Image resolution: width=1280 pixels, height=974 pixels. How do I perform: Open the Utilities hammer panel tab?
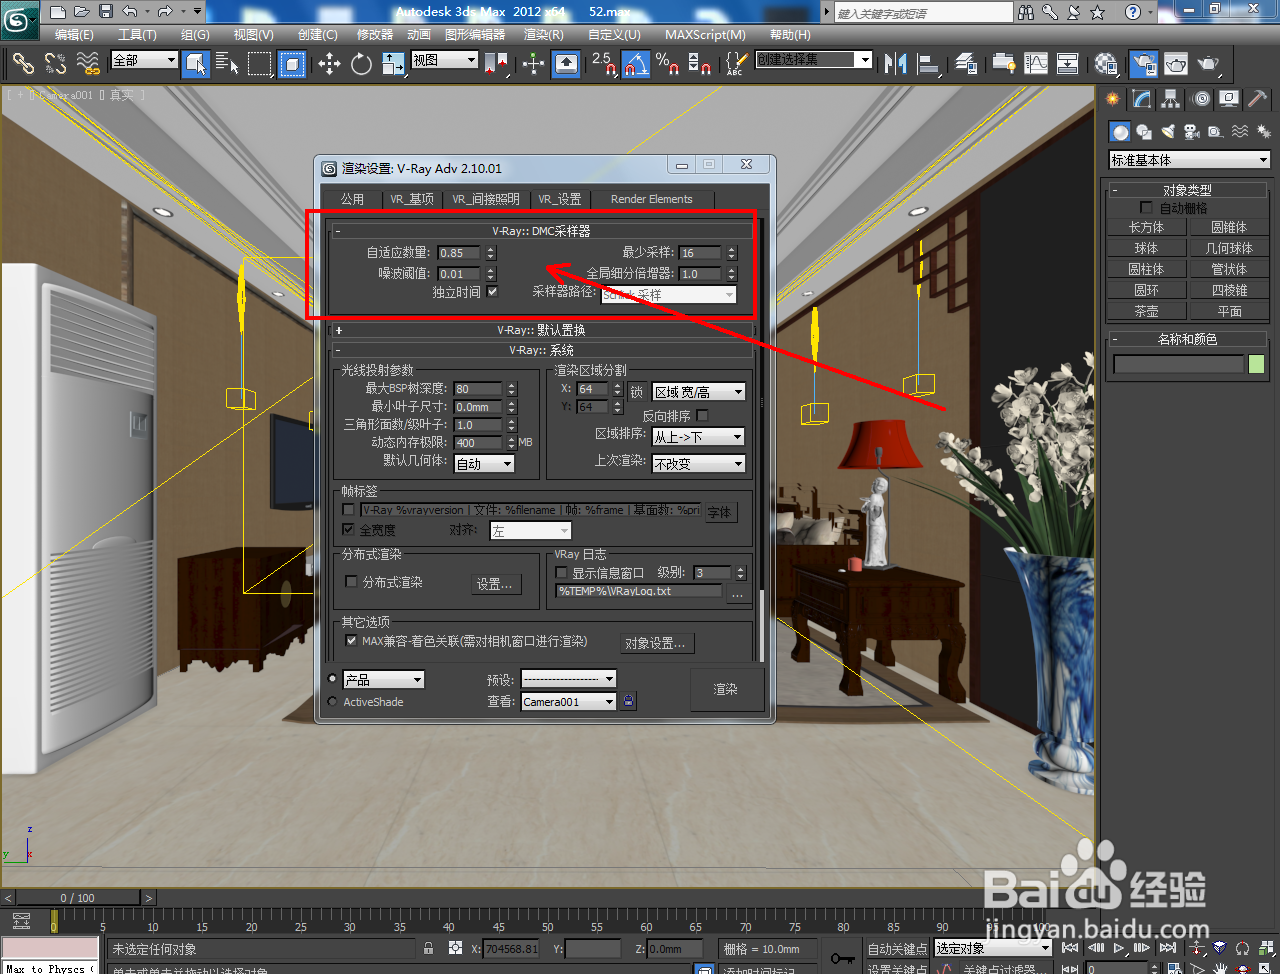[1258, 98]
